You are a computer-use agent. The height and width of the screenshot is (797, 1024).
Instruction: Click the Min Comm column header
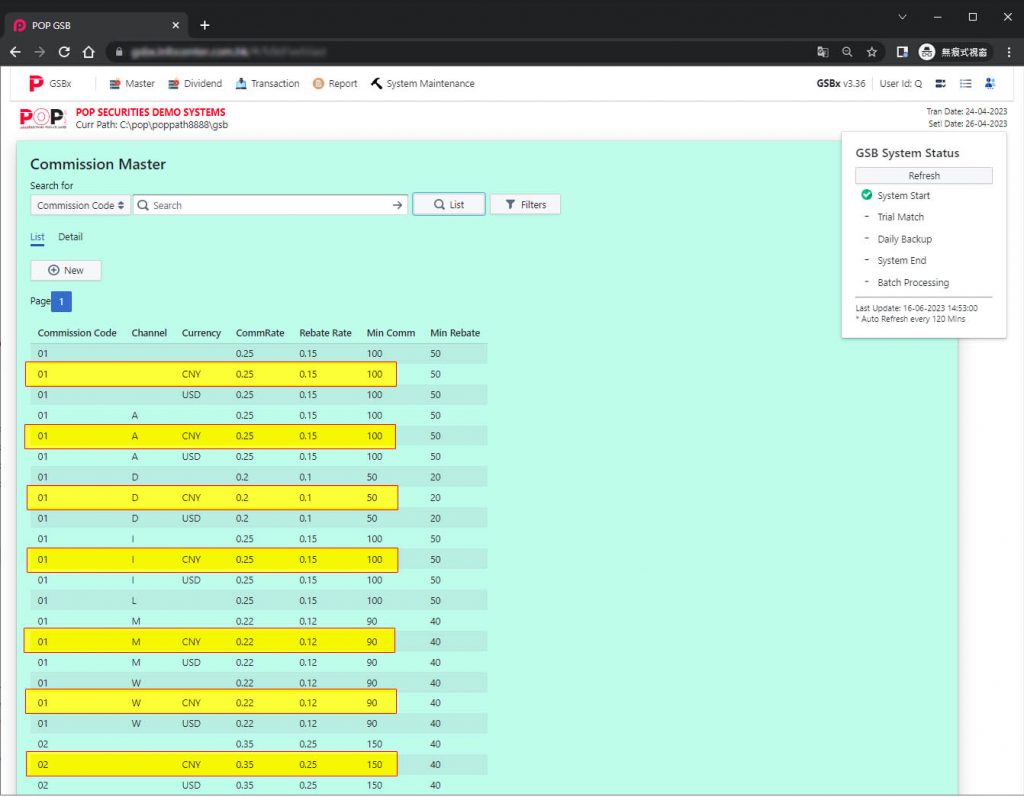point(391,333)
